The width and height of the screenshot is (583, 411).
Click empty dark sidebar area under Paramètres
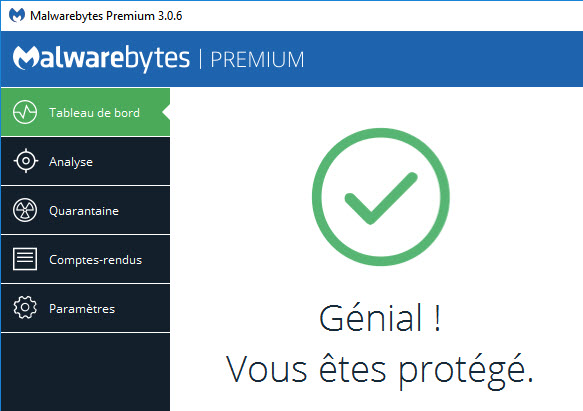coord(85,372)
